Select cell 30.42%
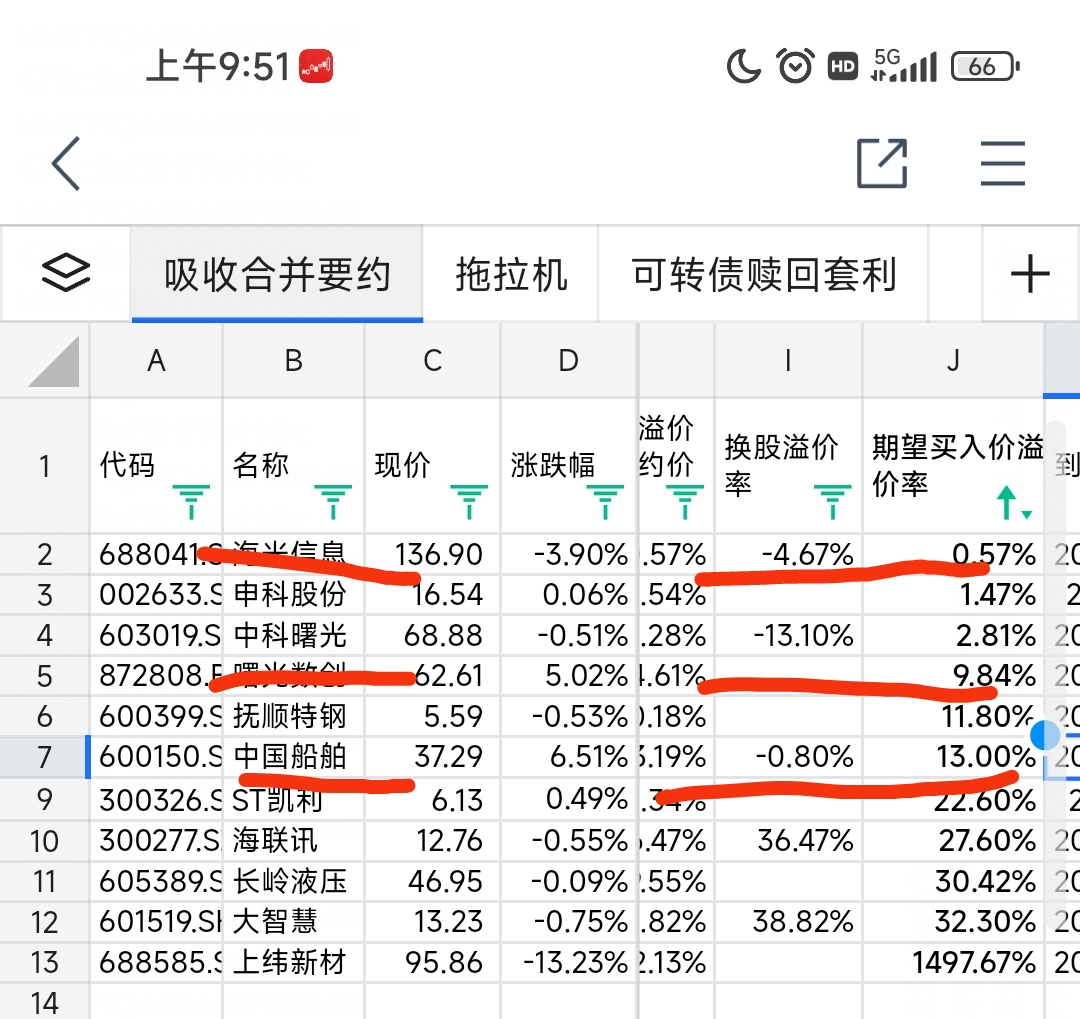Image resolution: width=1080 pixels, height=1019 pixels. [x=953, y=881]
